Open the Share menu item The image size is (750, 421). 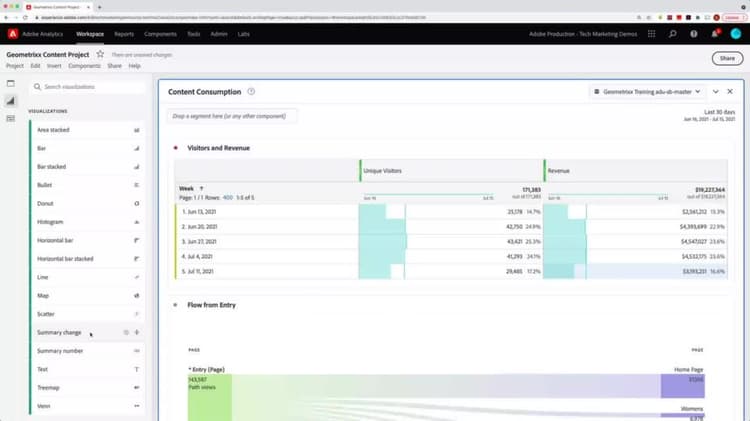coord(114,66)
